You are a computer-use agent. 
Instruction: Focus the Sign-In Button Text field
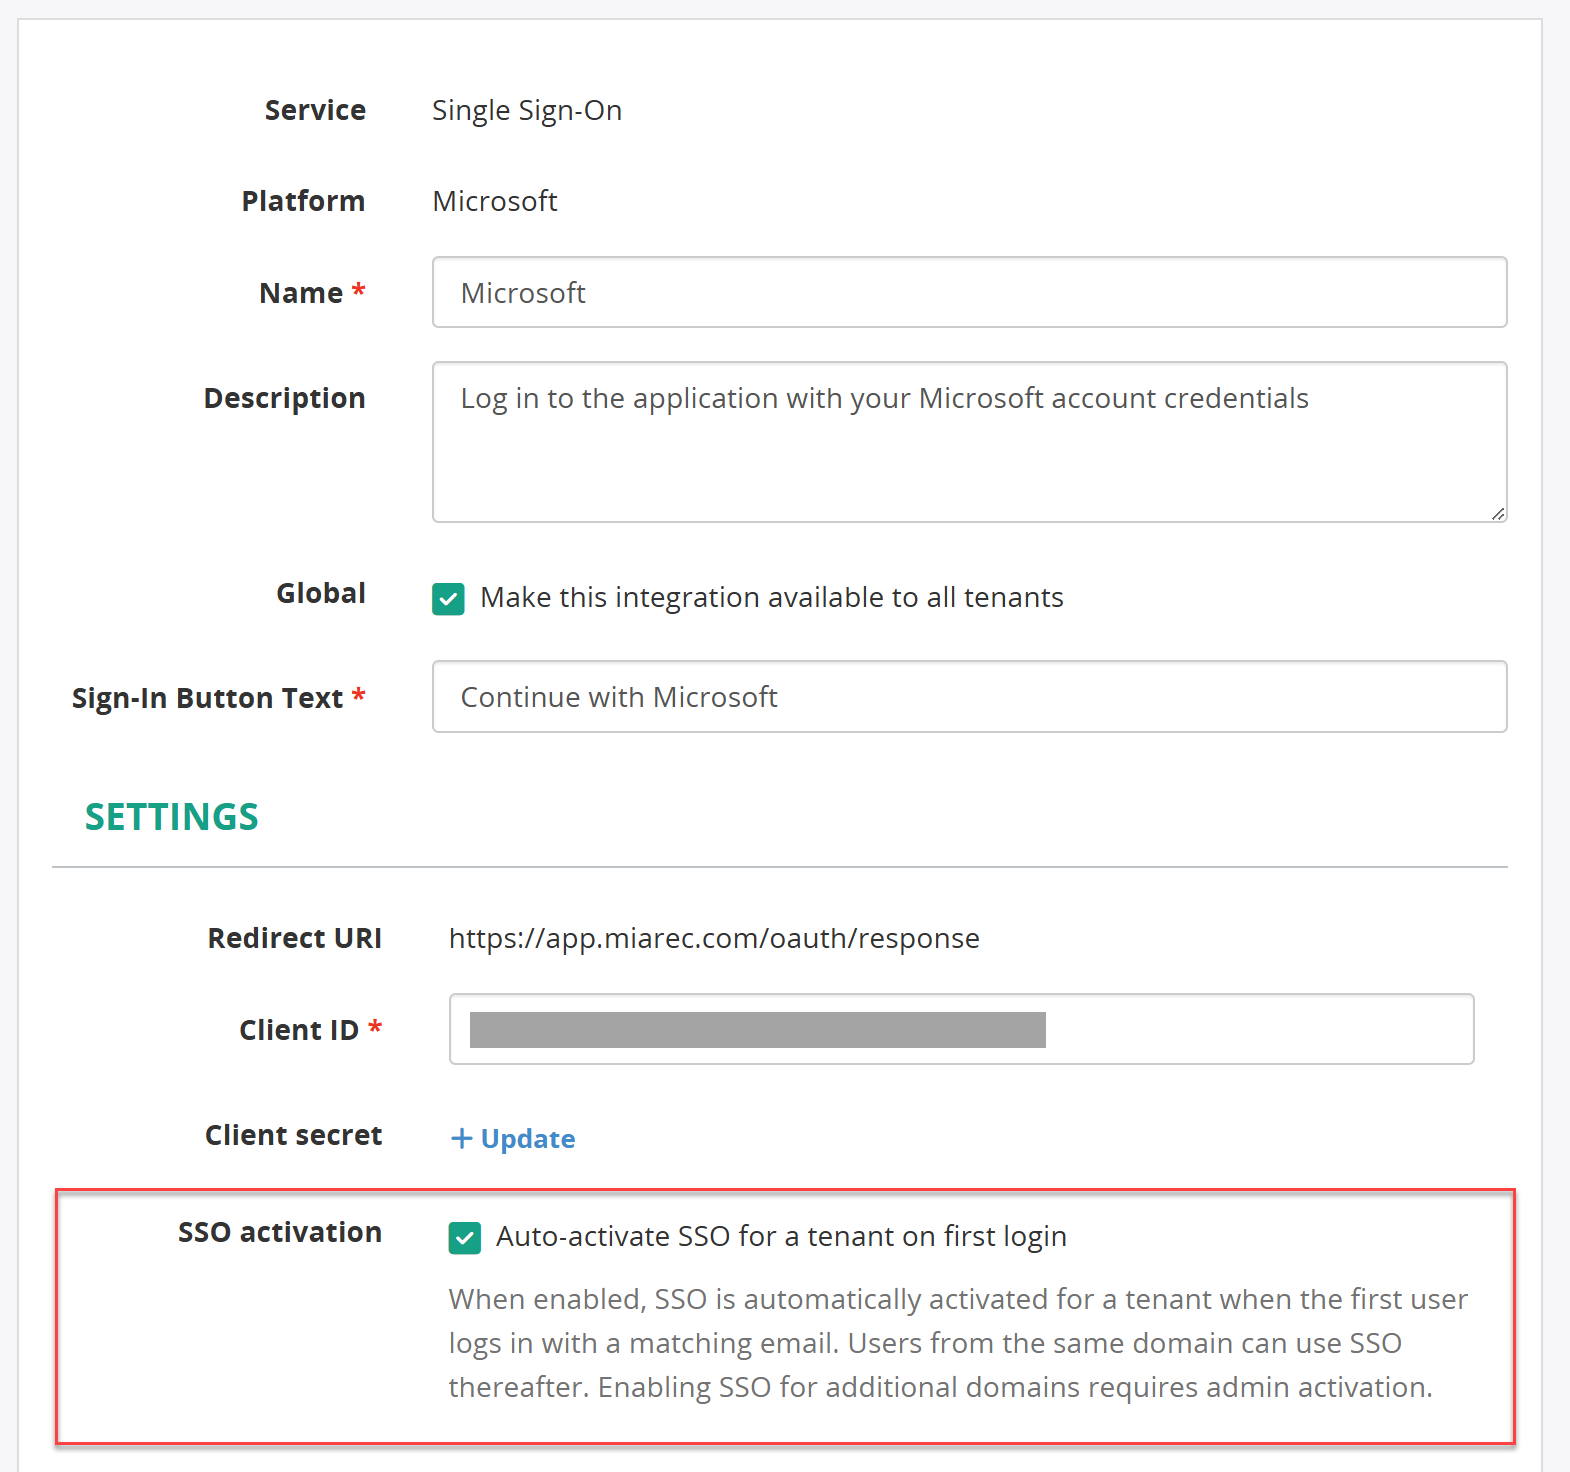tap(969, 696)
